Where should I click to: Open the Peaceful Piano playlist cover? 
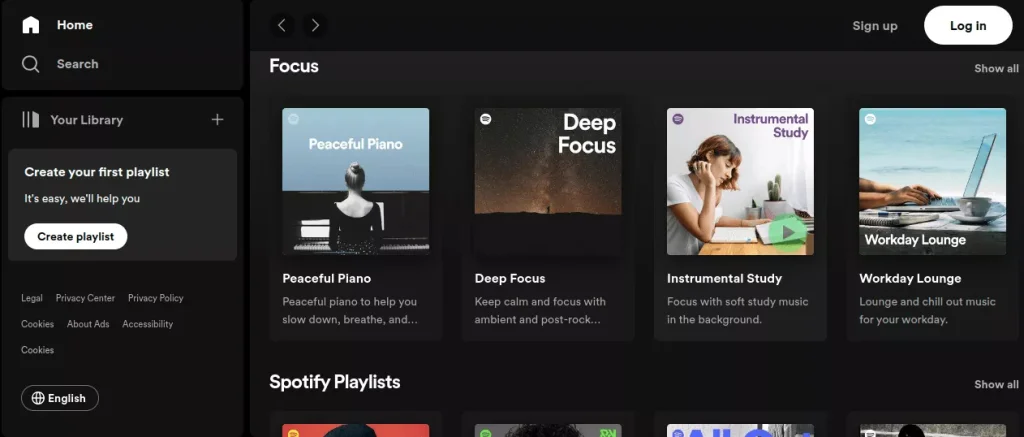coord(355,182)
